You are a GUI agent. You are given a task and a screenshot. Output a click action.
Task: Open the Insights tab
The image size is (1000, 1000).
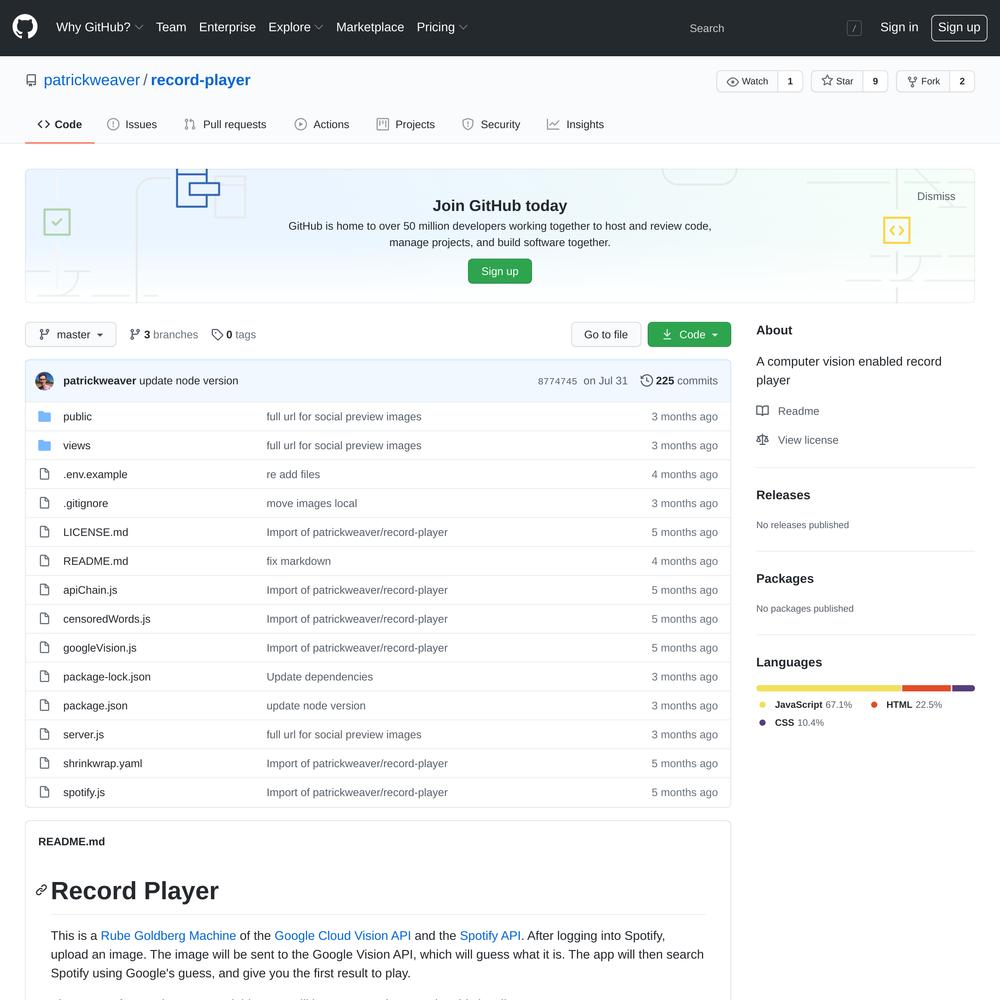(x=575, y=124)
